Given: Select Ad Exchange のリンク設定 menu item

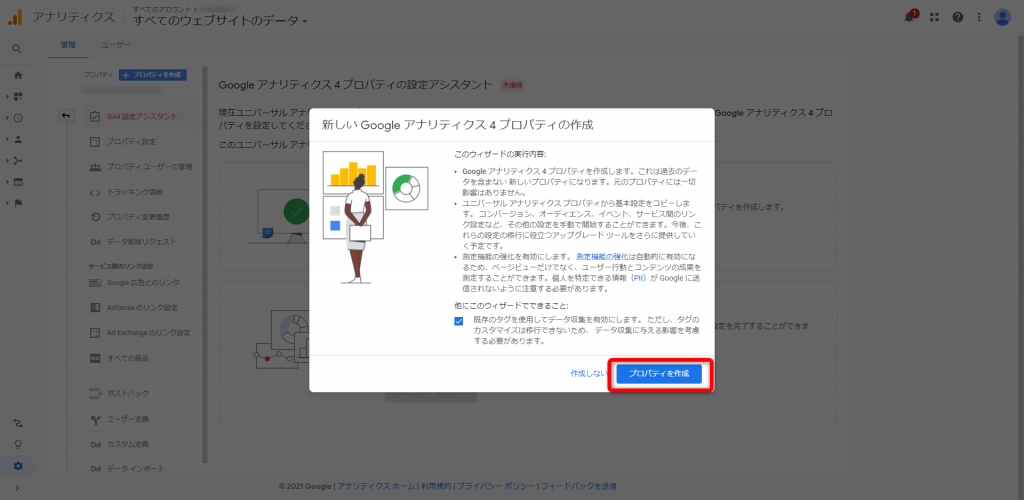Looking at the screenshot, I should [x=142, y=333].
